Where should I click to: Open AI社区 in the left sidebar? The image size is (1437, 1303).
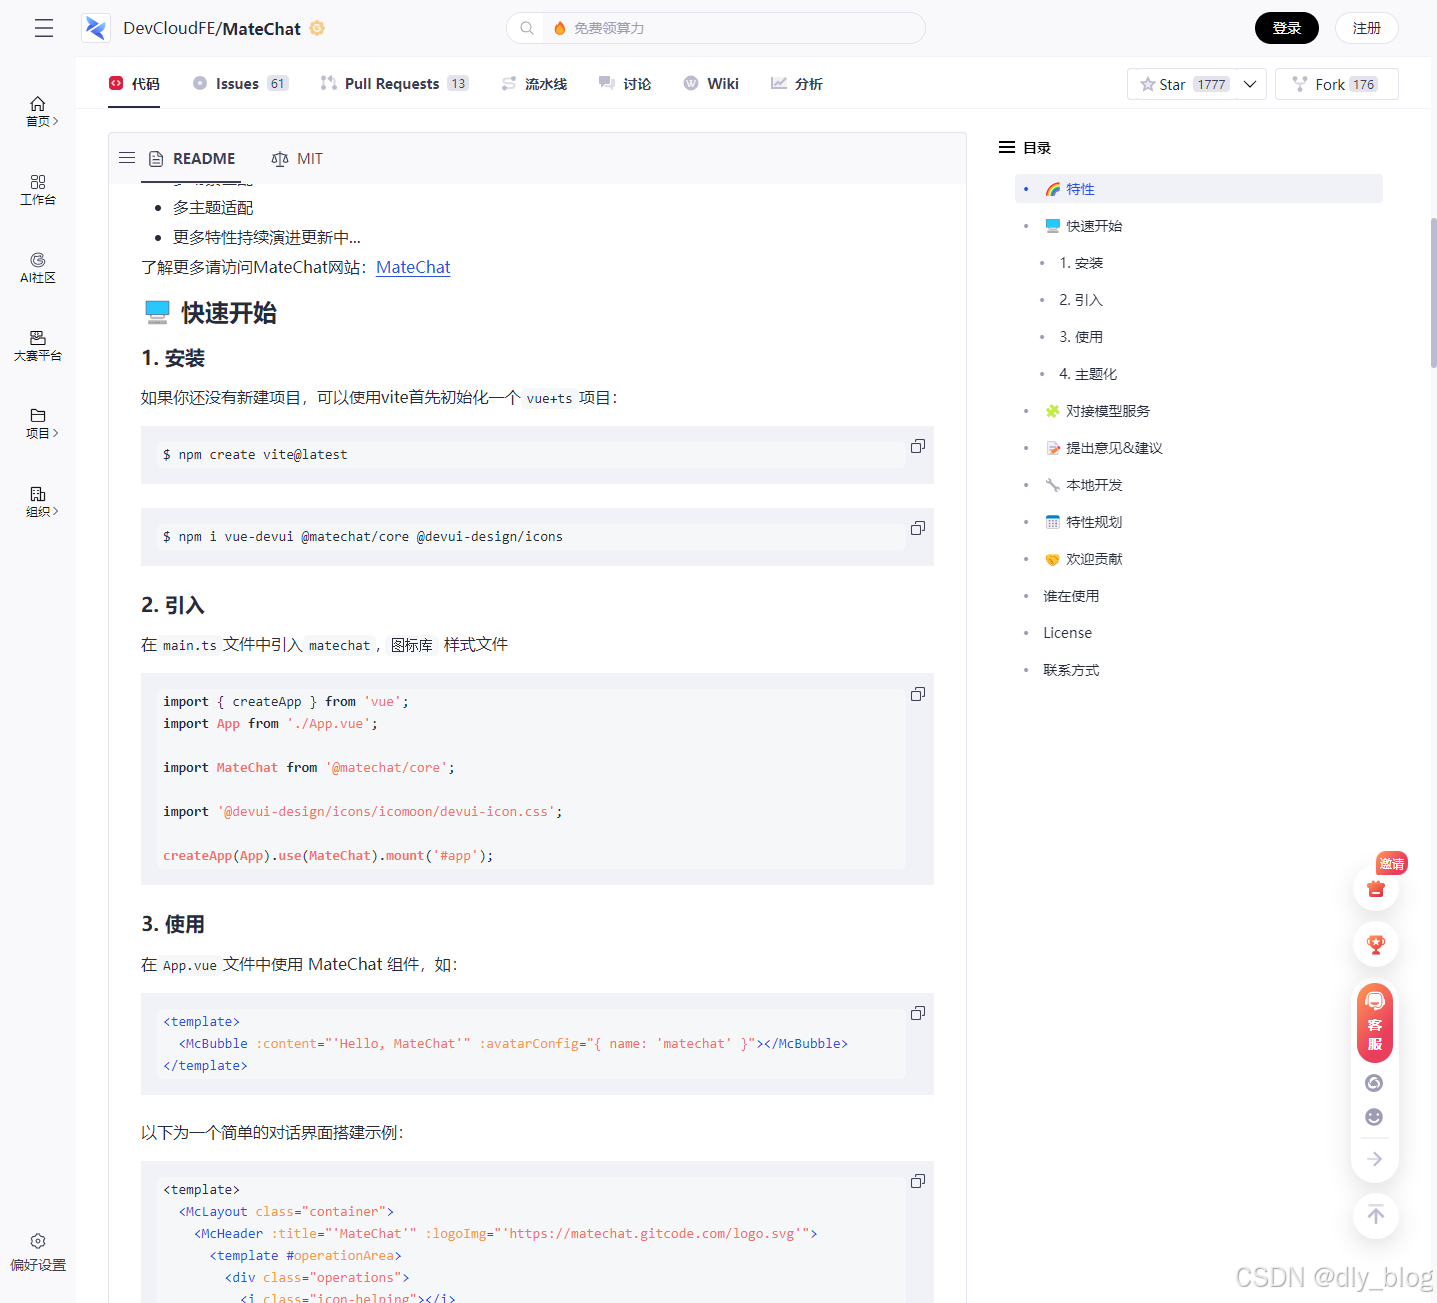38,267
